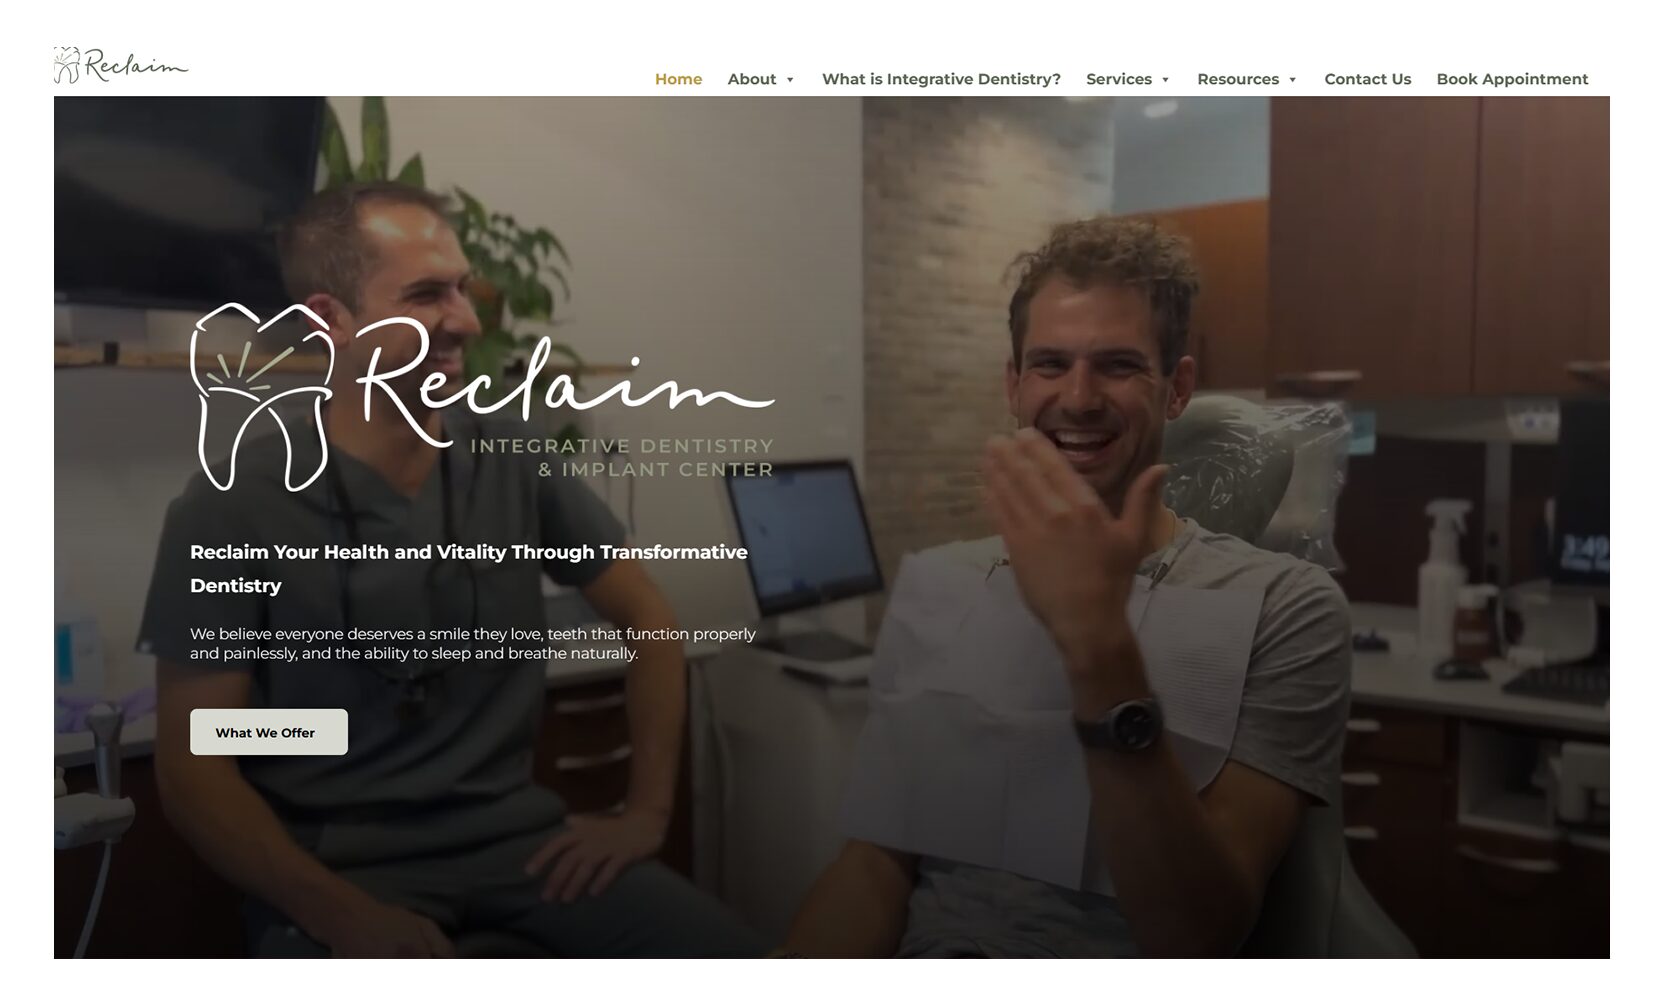Select the Services menu item
This screenshot has height=993, width=1658.
tap(1119, 79)
